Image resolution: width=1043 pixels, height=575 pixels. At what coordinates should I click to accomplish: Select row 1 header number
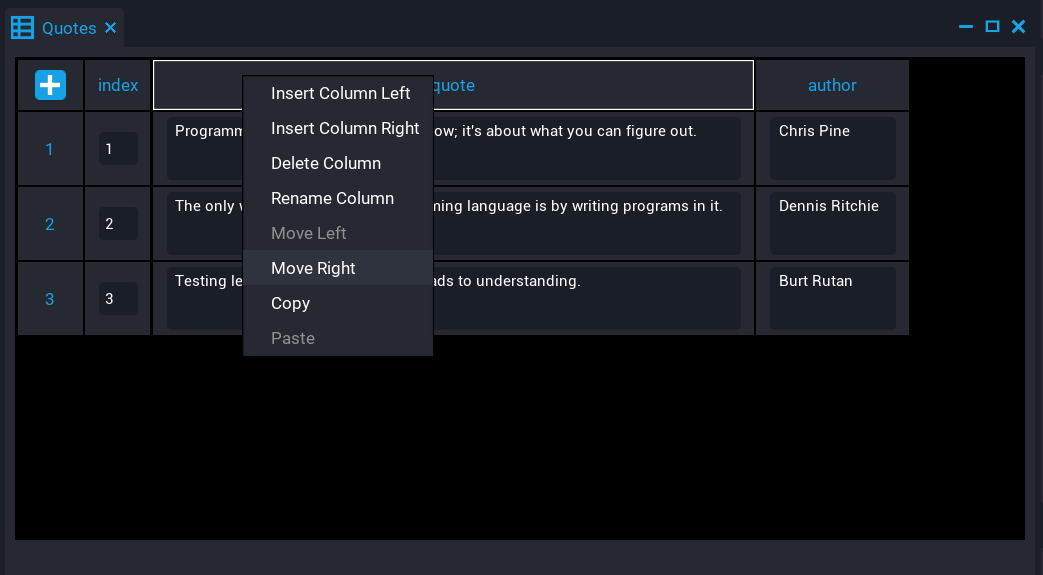[x=50, y=149]
